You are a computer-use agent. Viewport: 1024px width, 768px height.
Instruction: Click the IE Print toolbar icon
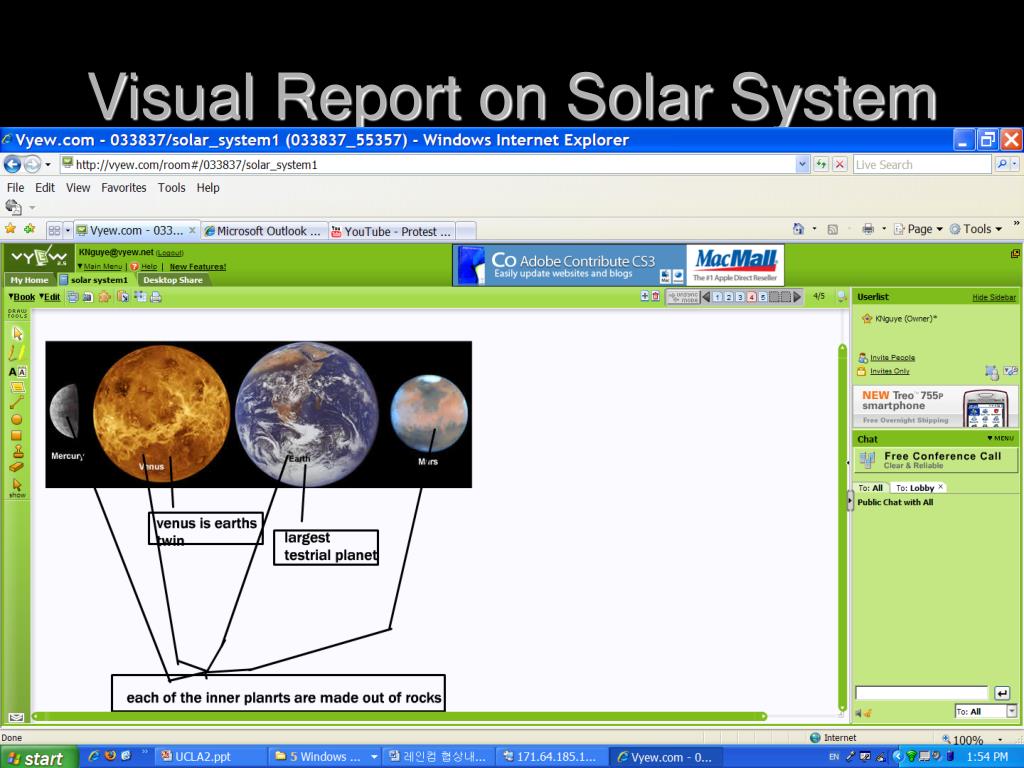click(x=868, y=229)
